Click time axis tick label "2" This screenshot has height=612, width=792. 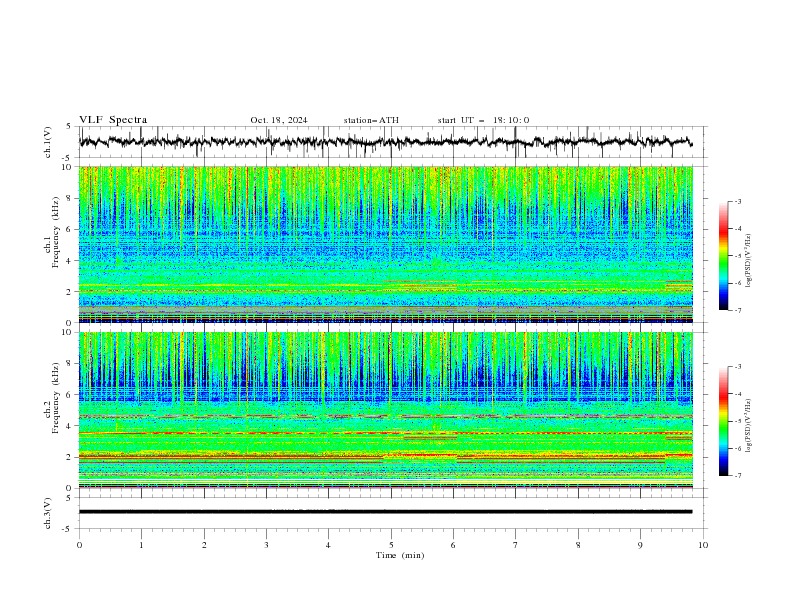click(x=204, y=545)
